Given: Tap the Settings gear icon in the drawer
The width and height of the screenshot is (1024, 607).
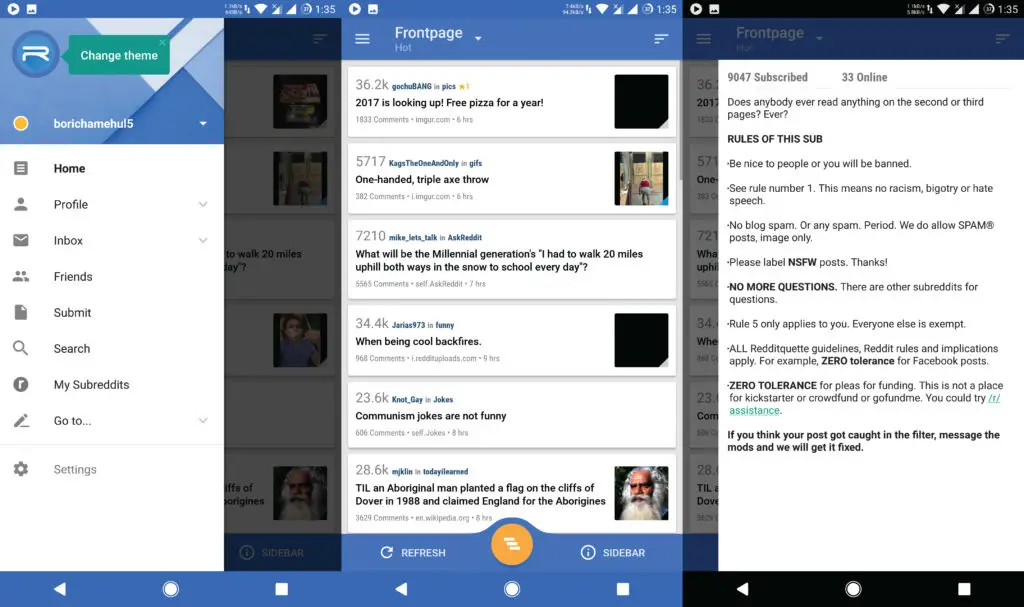Looking at the screenshot, I should click(x=21, y=469).
